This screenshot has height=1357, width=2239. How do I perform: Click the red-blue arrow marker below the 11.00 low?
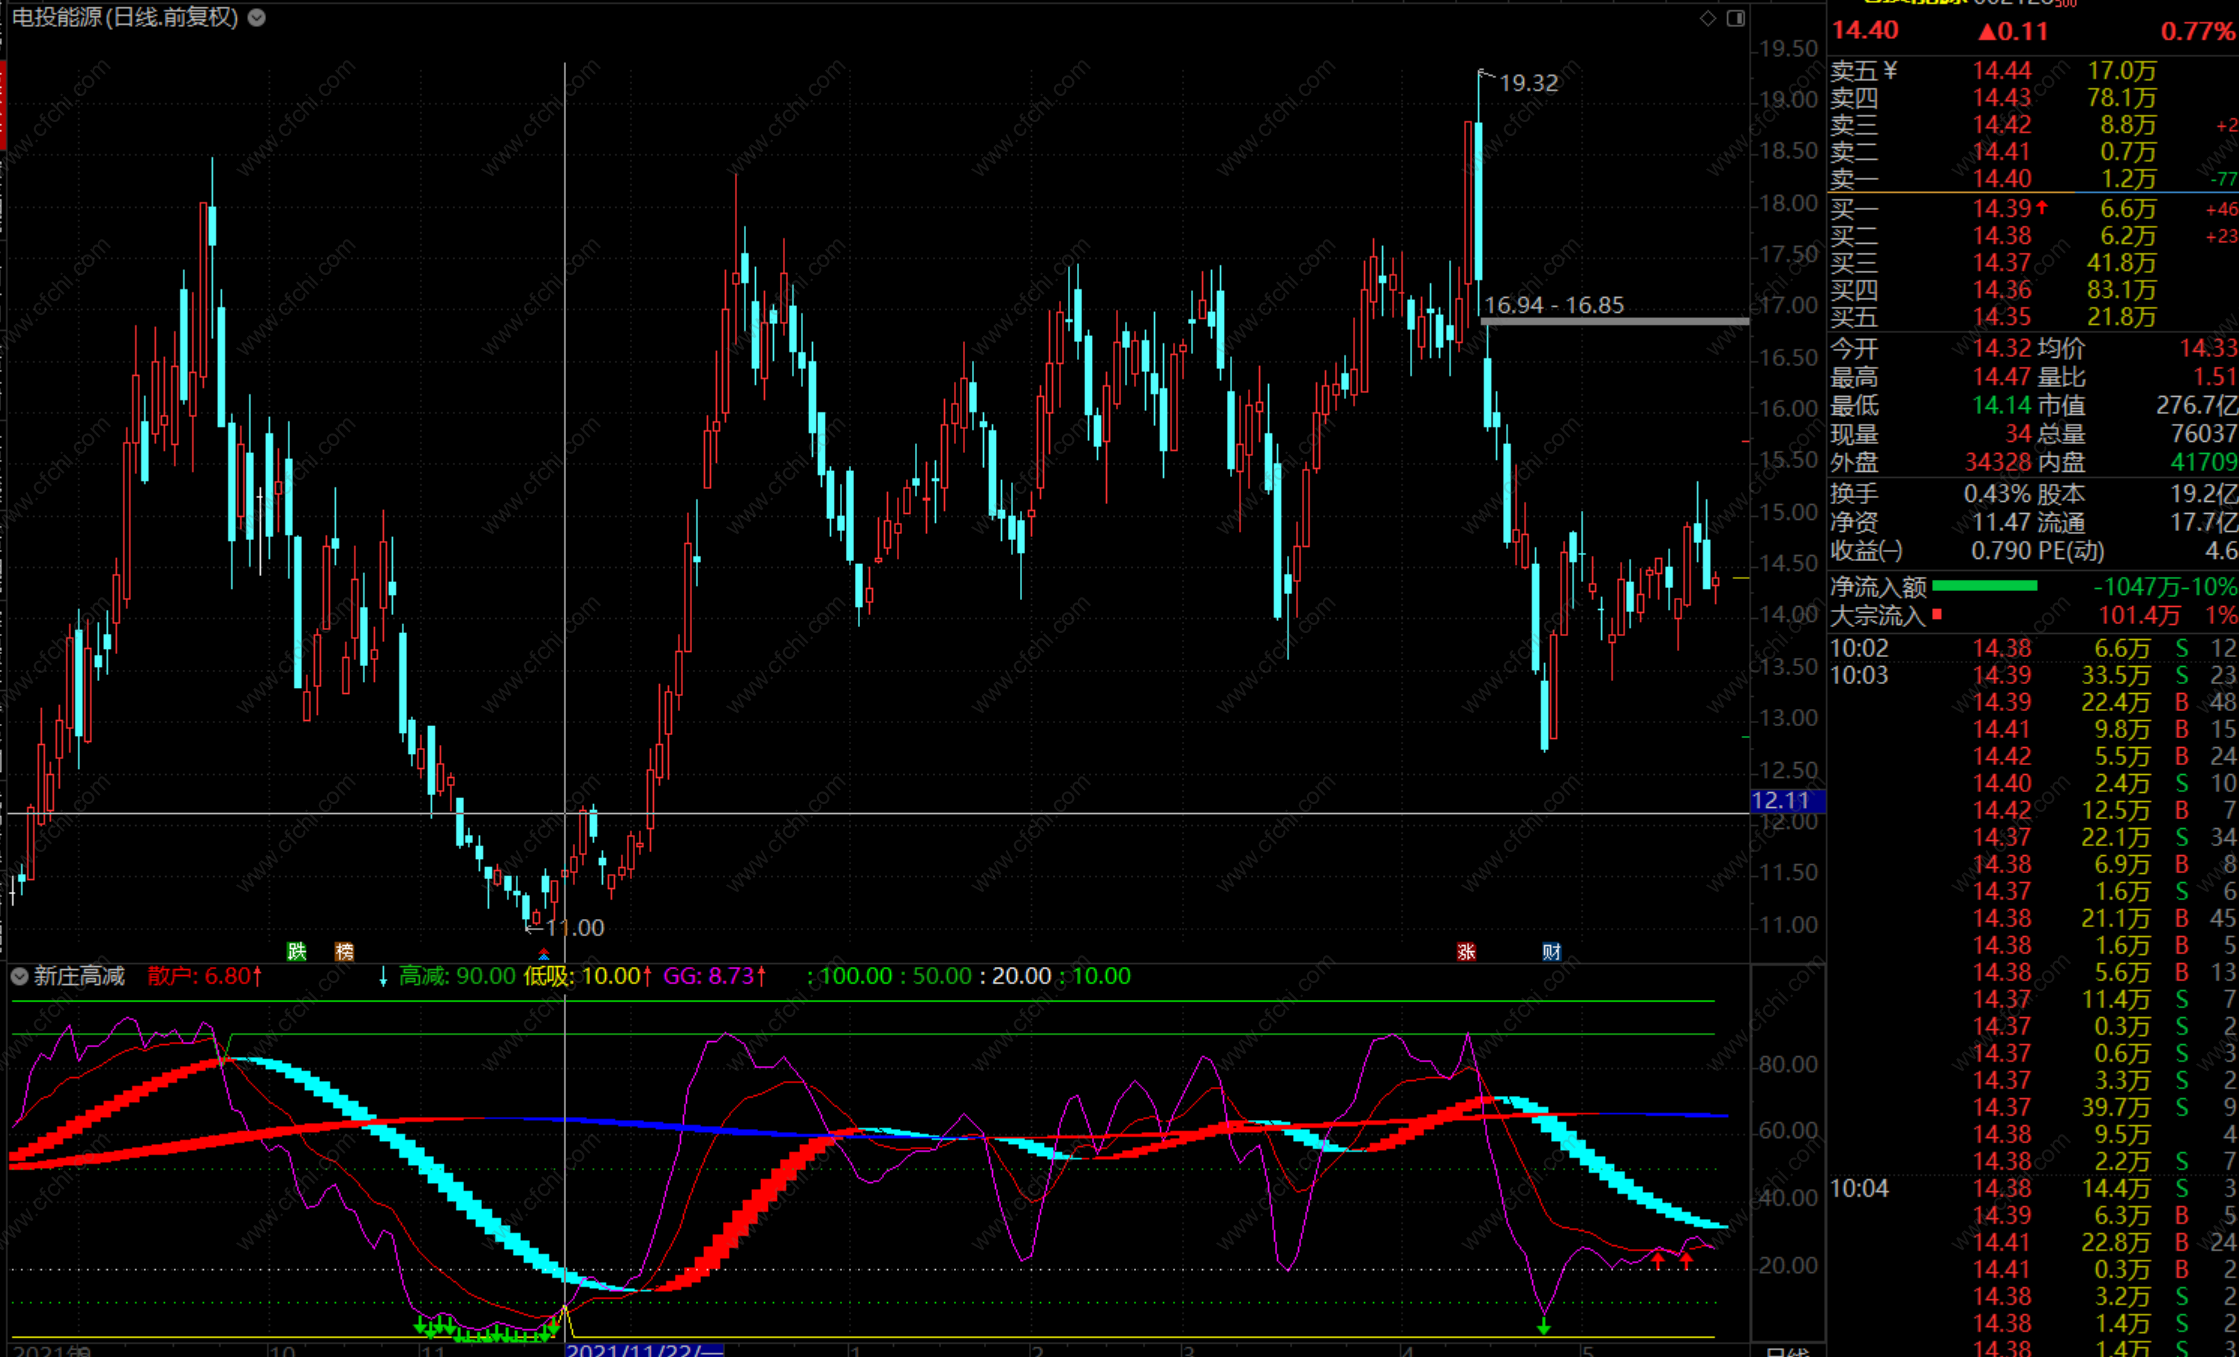pyautogui.click(x=544, y=956)
